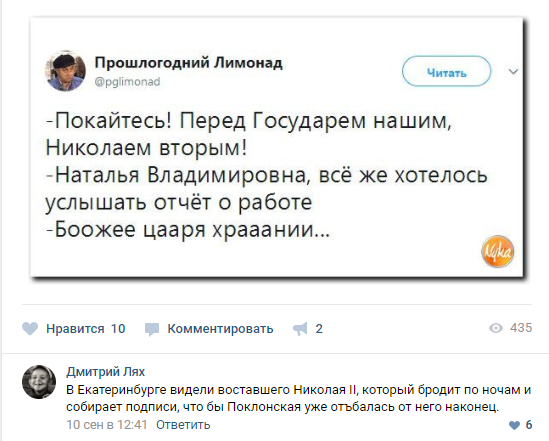Click the like count 6 on the comment
549x441 pixels.
[x=529, y=425]
